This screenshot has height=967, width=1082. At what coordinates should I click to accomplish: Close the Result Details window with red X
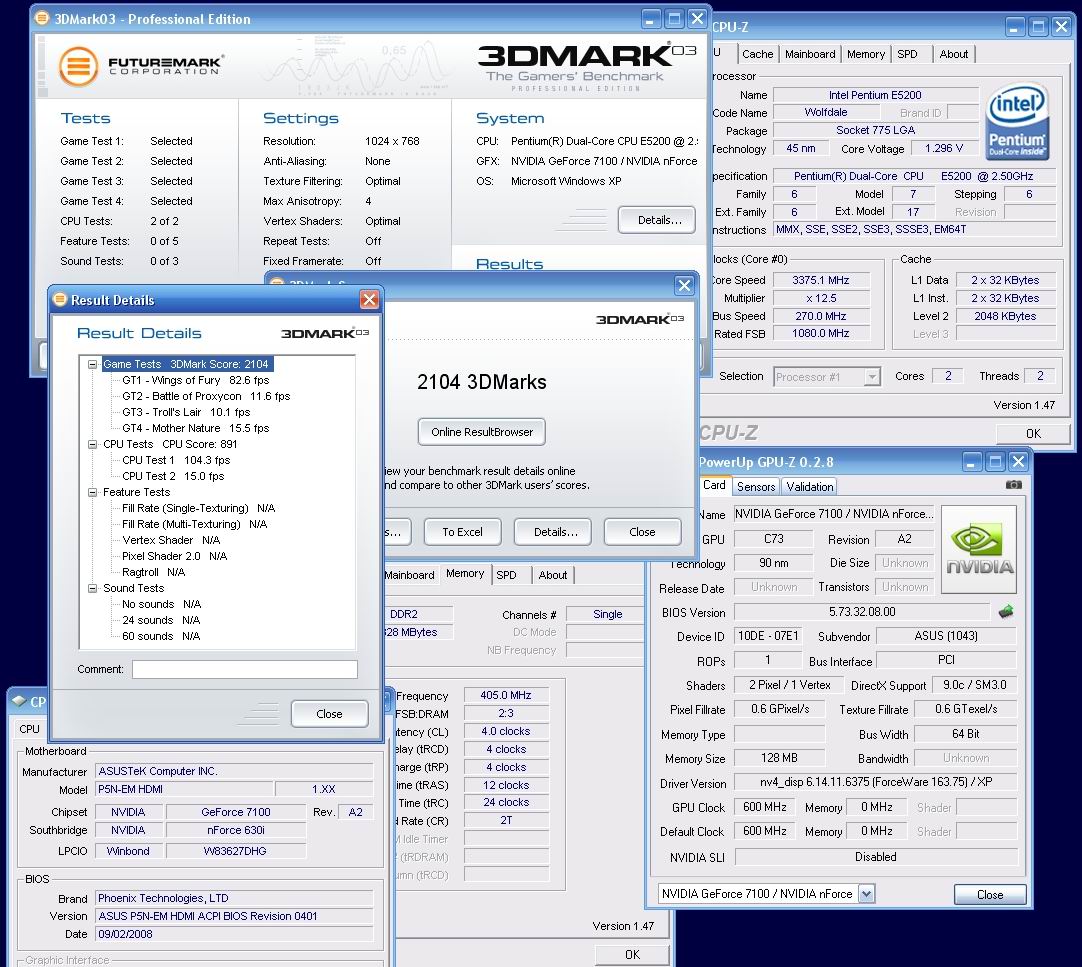pyautogui.click(x=369, y=300)
